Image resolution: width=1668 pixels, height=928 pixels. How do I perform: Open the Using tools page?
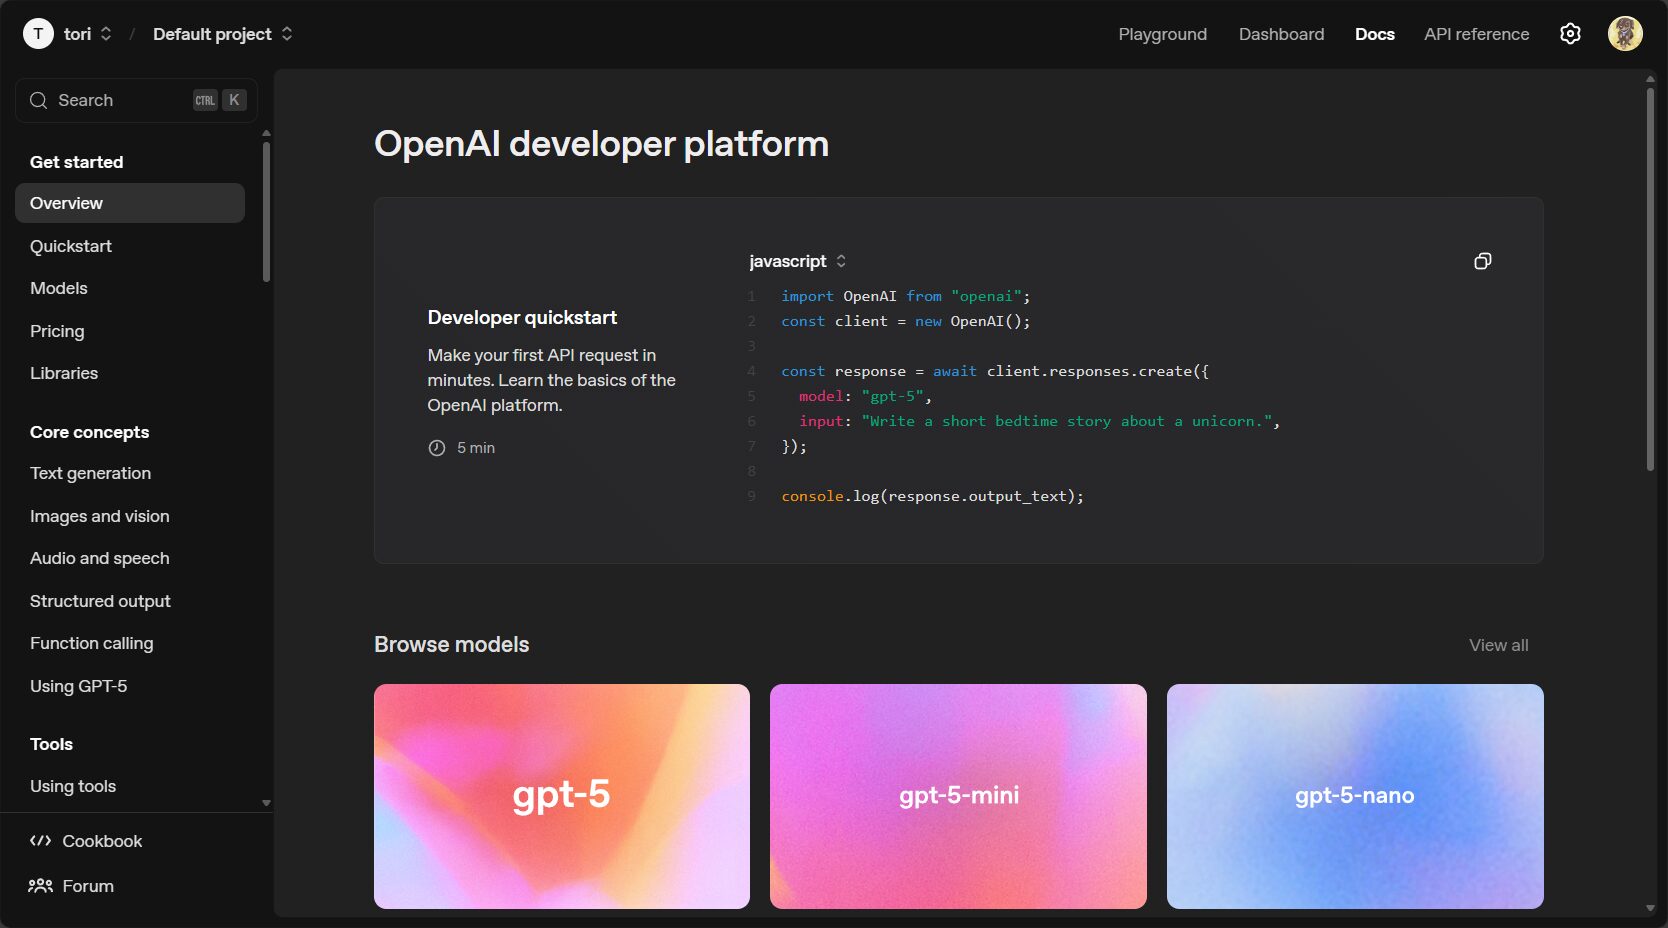click(73, 786)
